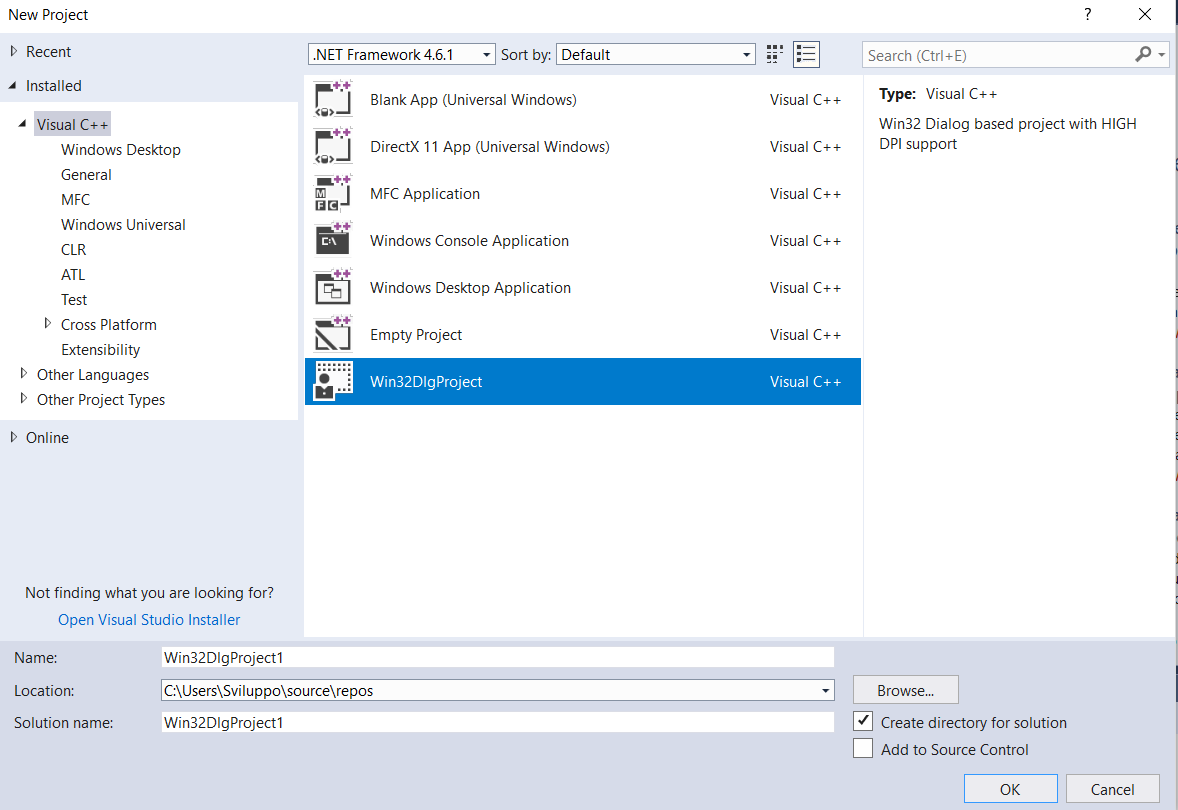Image resolution: width=1178 pixels, height=810 pixels.
Task: Expand the Cross Platform tree node
Action: coord(48,324)
